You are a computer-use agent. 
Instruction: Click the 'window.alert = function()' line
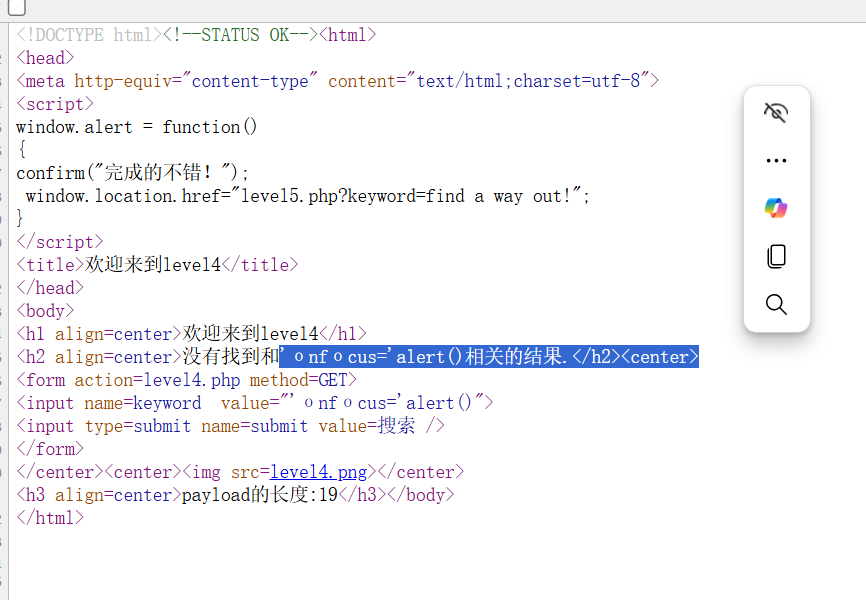coord(136,127)
